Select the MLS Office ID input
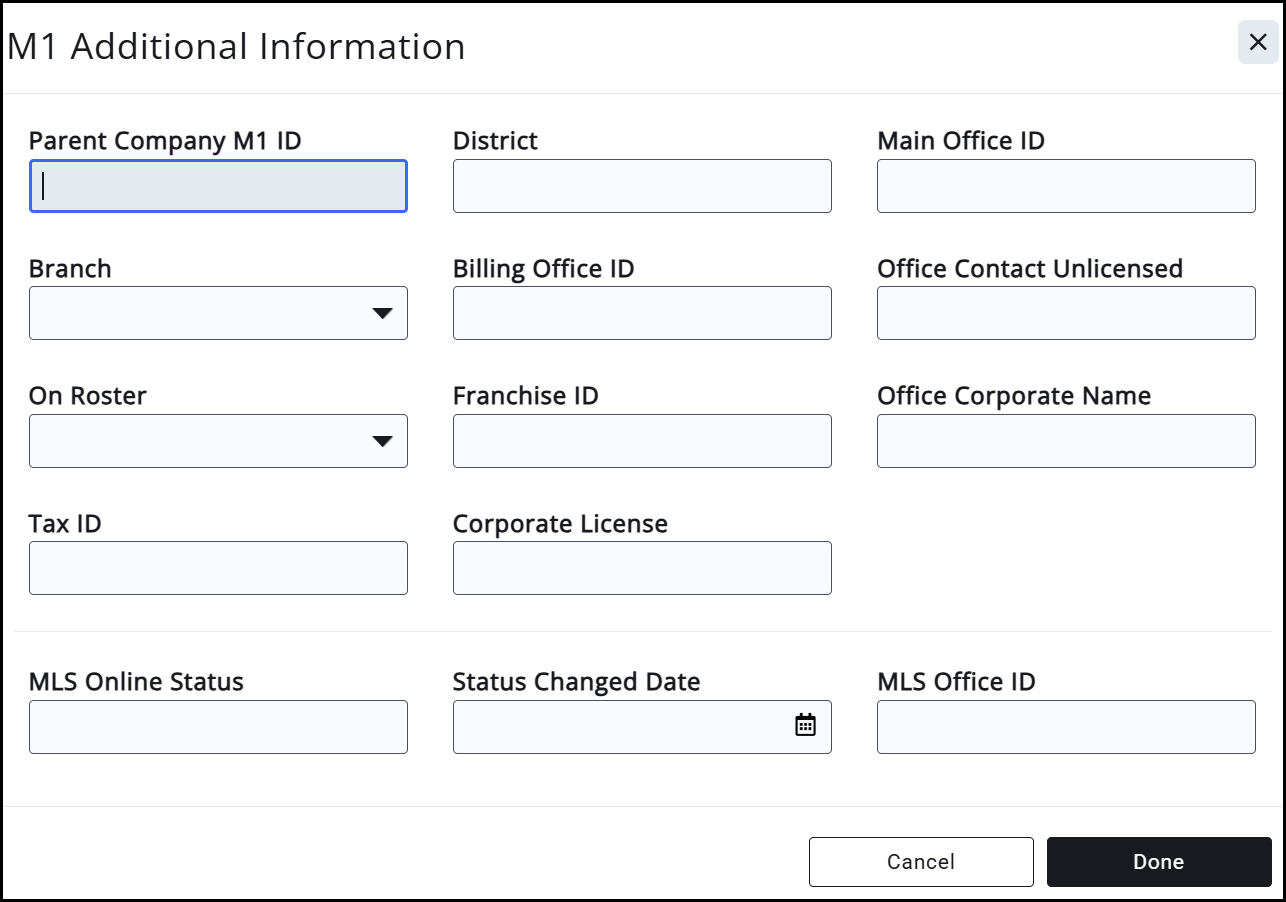 tap(1065, 727)
